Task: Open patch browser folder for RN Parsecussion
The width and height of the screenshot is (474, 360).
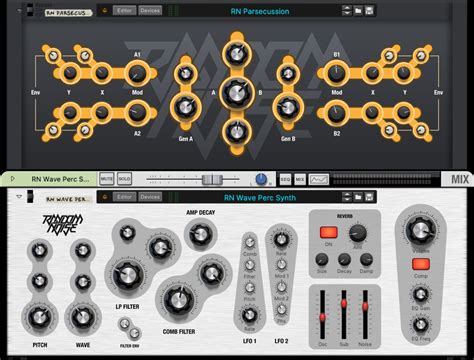Action: point(358,11)
